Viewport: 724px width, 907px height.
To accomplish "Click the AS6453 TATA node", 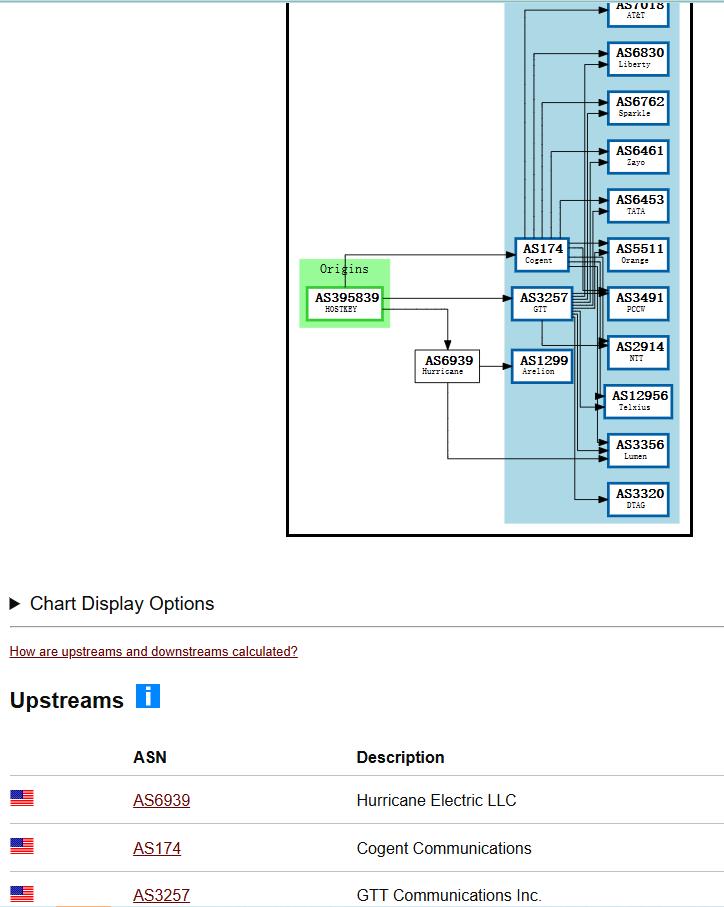I will [638, 206].
